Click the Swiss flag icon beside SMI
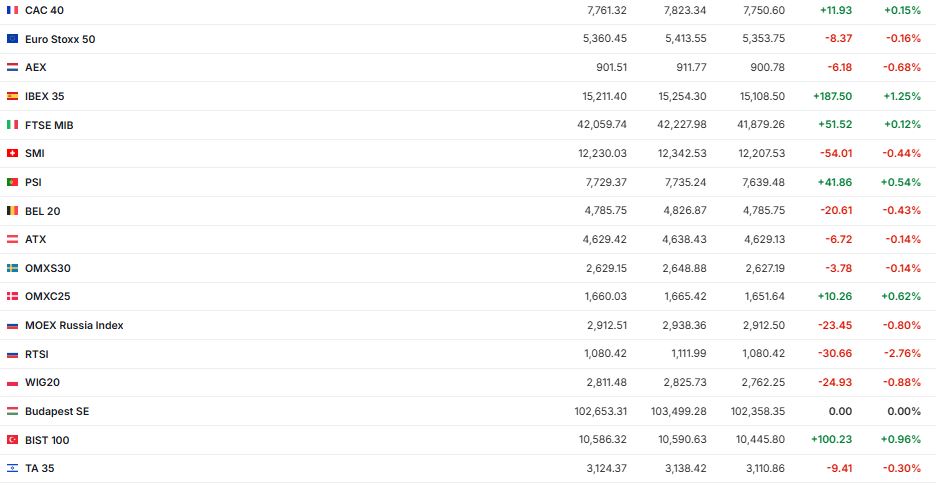This screenshot has height=486, width=936. pos(12,153)
